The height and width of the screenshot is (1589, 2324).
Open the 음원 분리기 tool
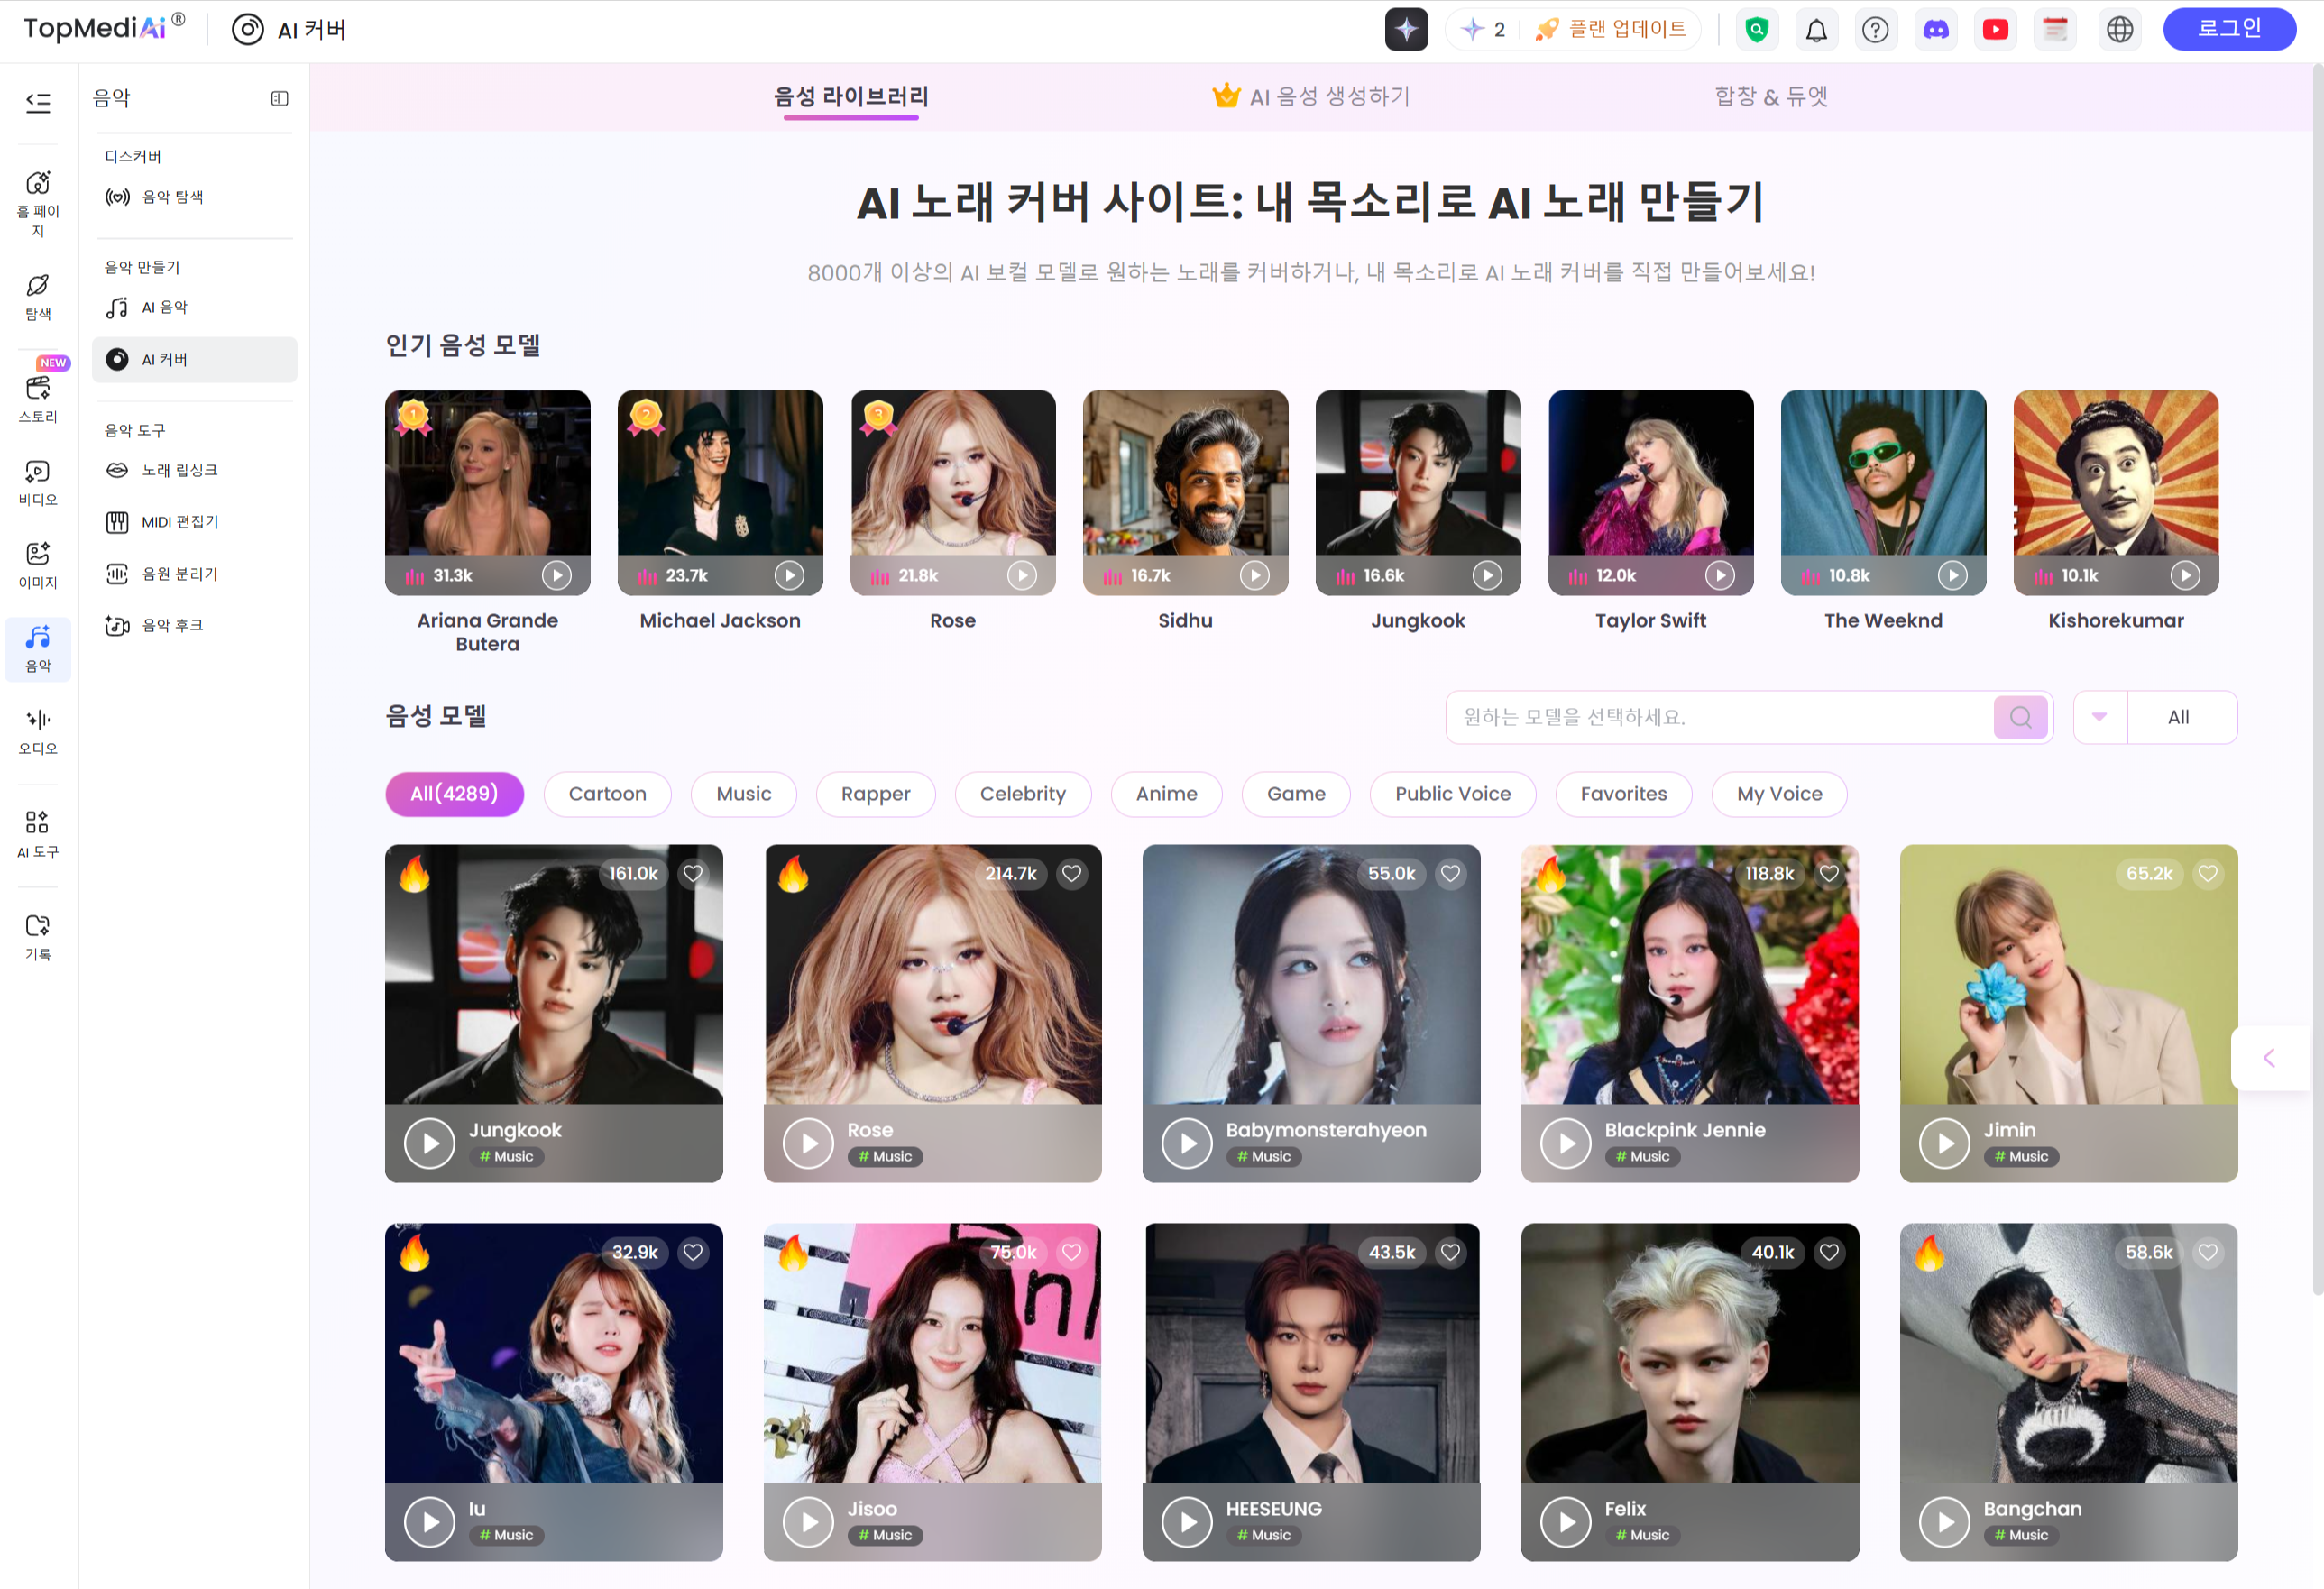[x=195, y=574]
